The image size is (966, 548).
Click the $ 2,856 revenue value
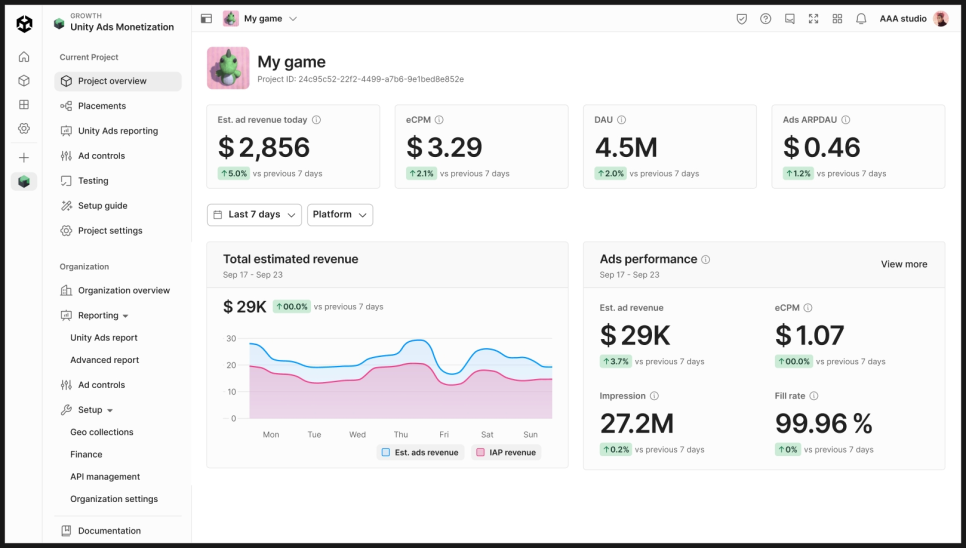point(264,148)
